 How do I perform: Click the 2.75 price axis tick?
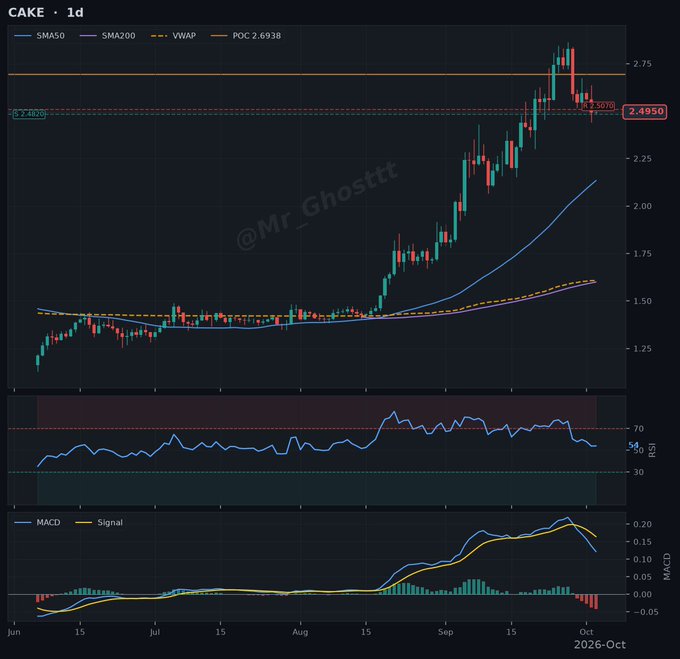pos(642,64)
